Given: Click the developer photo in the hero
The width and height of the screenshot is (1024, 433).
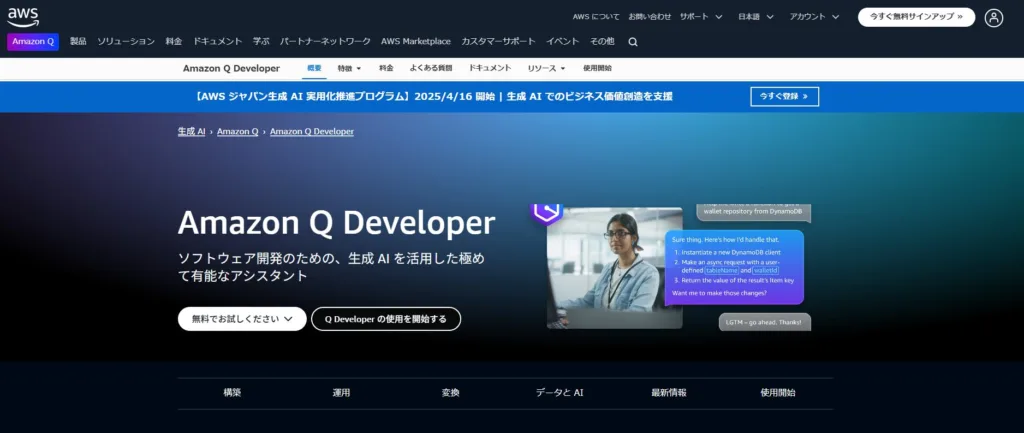Looking at the screenshot, I should [615, 268].
